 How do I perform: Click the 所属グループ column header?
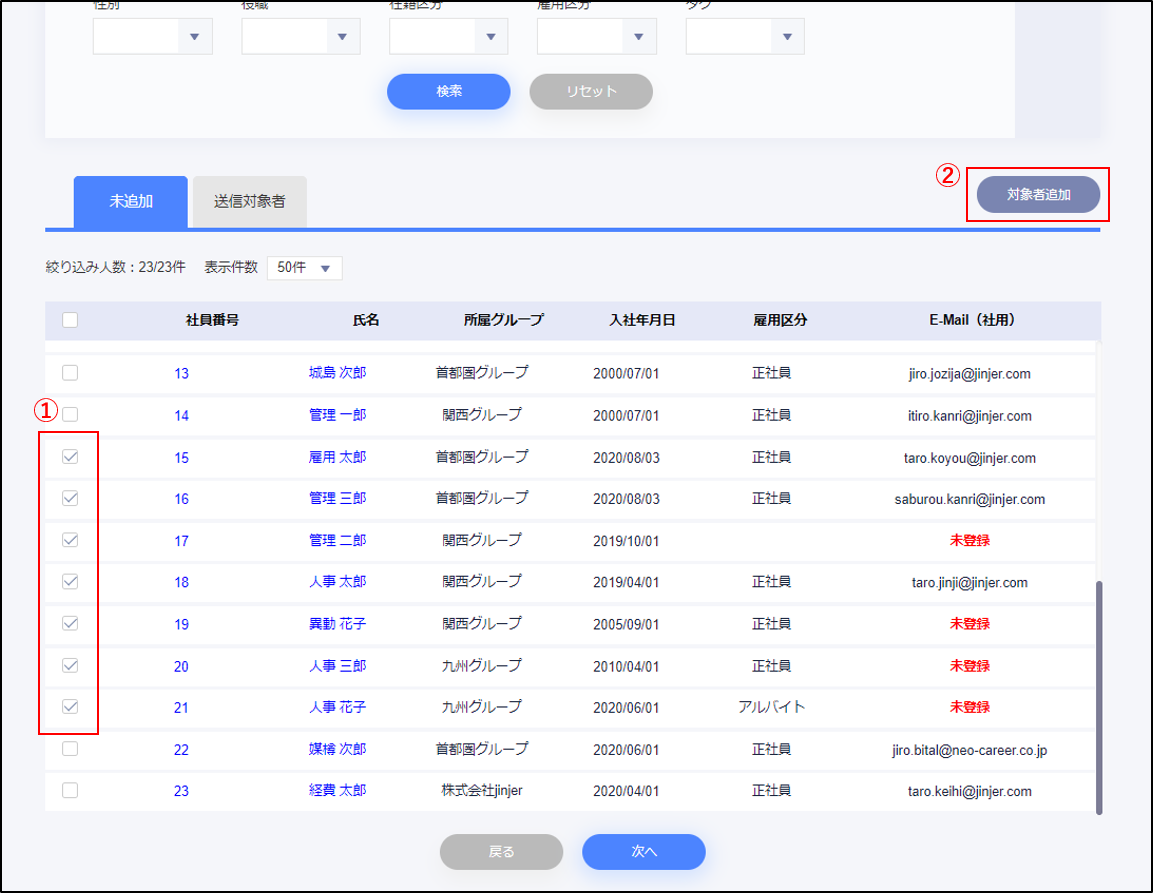pos(504,320)
